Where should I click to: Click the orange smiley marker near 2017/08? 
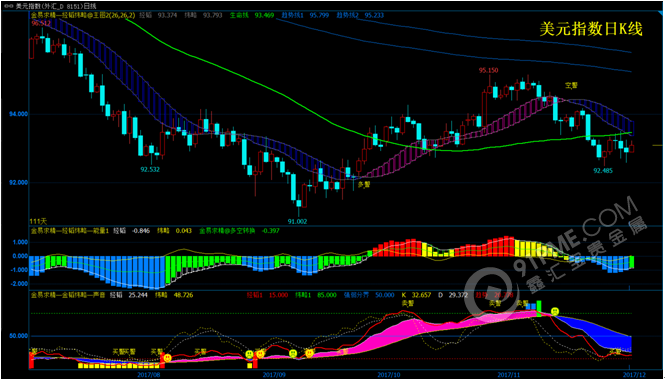tap(168, 358)
